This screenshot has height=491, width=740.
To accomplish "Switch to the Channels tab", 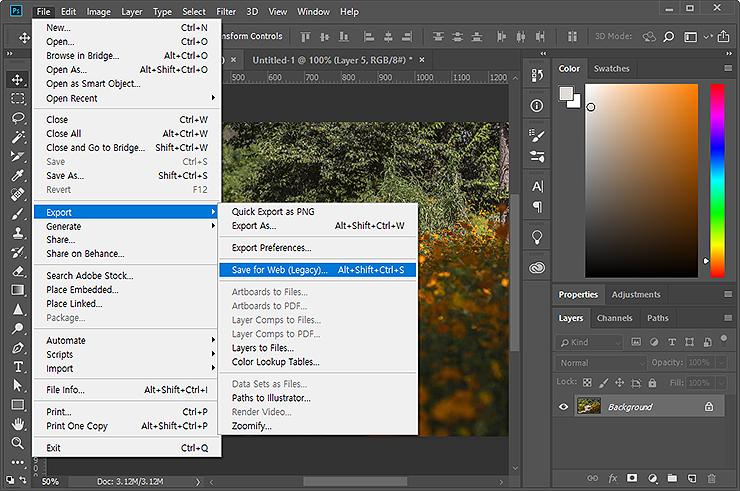I will click(614, 318).
